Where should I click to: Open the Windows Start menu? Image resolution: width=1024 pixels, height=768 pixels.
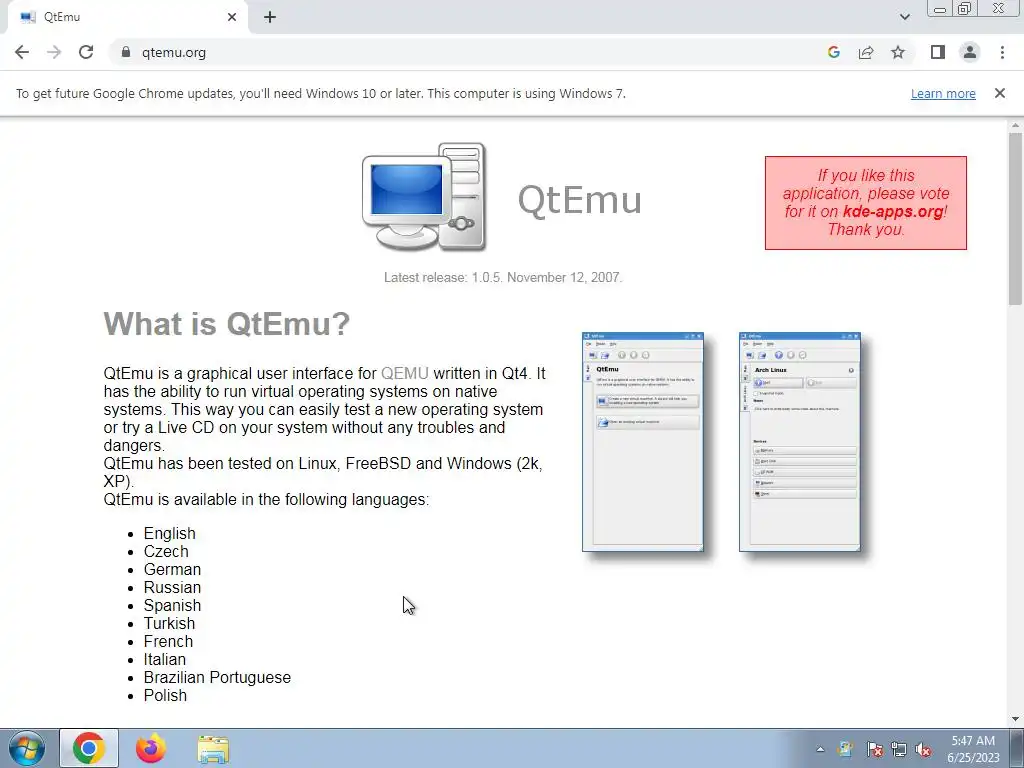click(27, 748)
